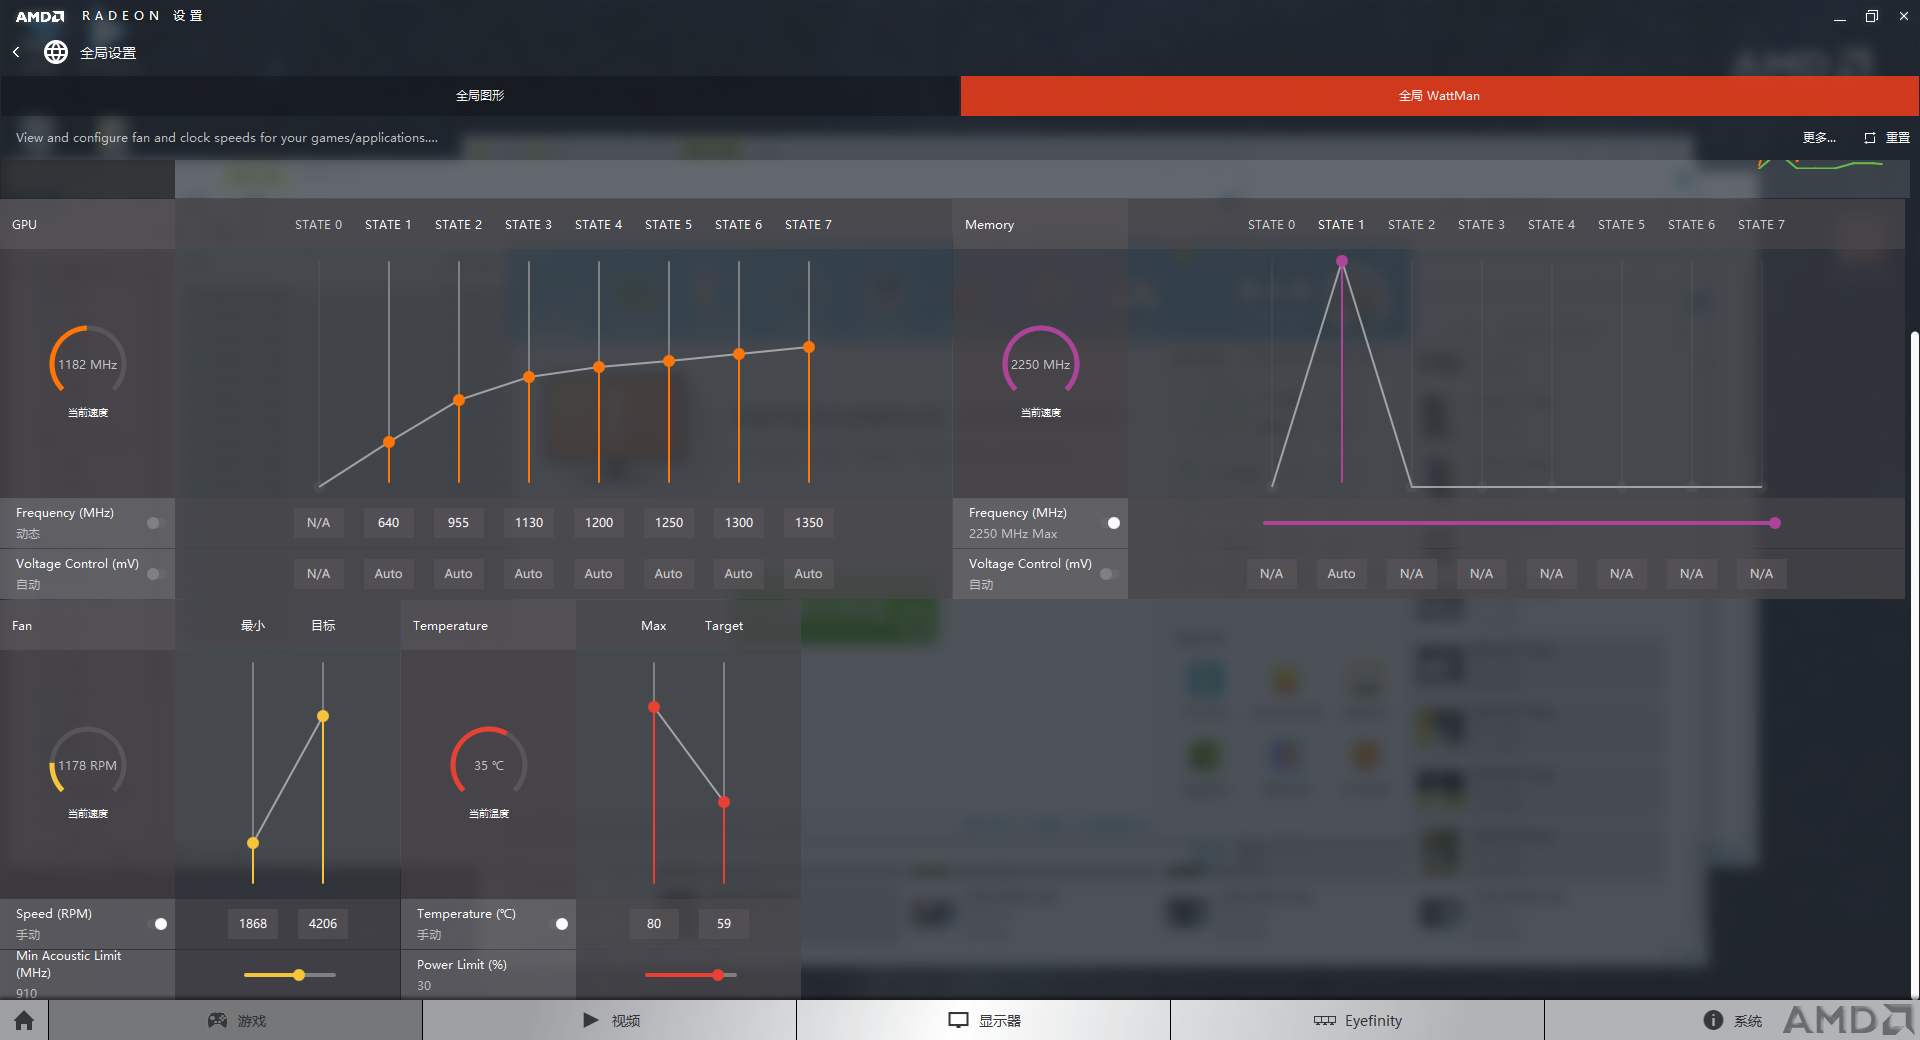Click Memory State 1 purple graph point
The width and height of the screenshot is (1920, 1040).
(1342, 261)
